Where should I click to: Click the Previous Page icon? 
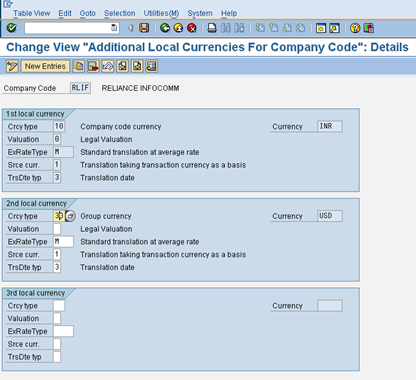(273, 28)
